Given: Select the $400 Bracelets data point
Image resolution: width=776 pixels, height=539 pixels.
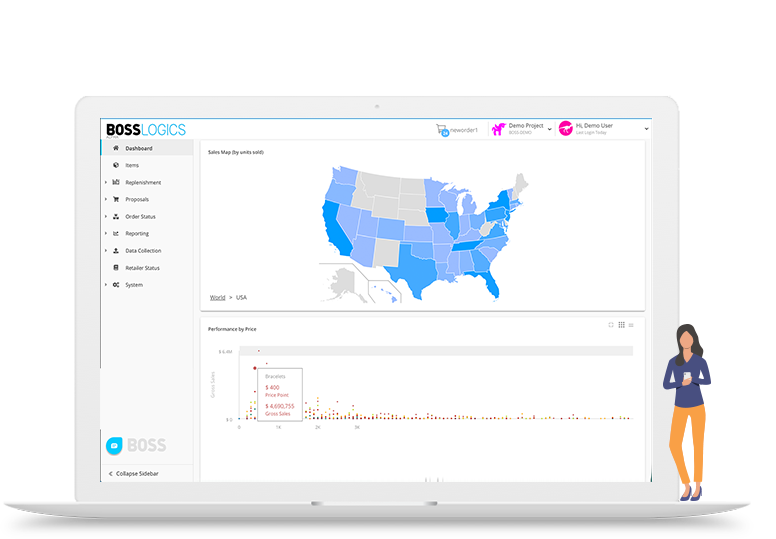Looking at the screenshot, I should pos(255,368).
